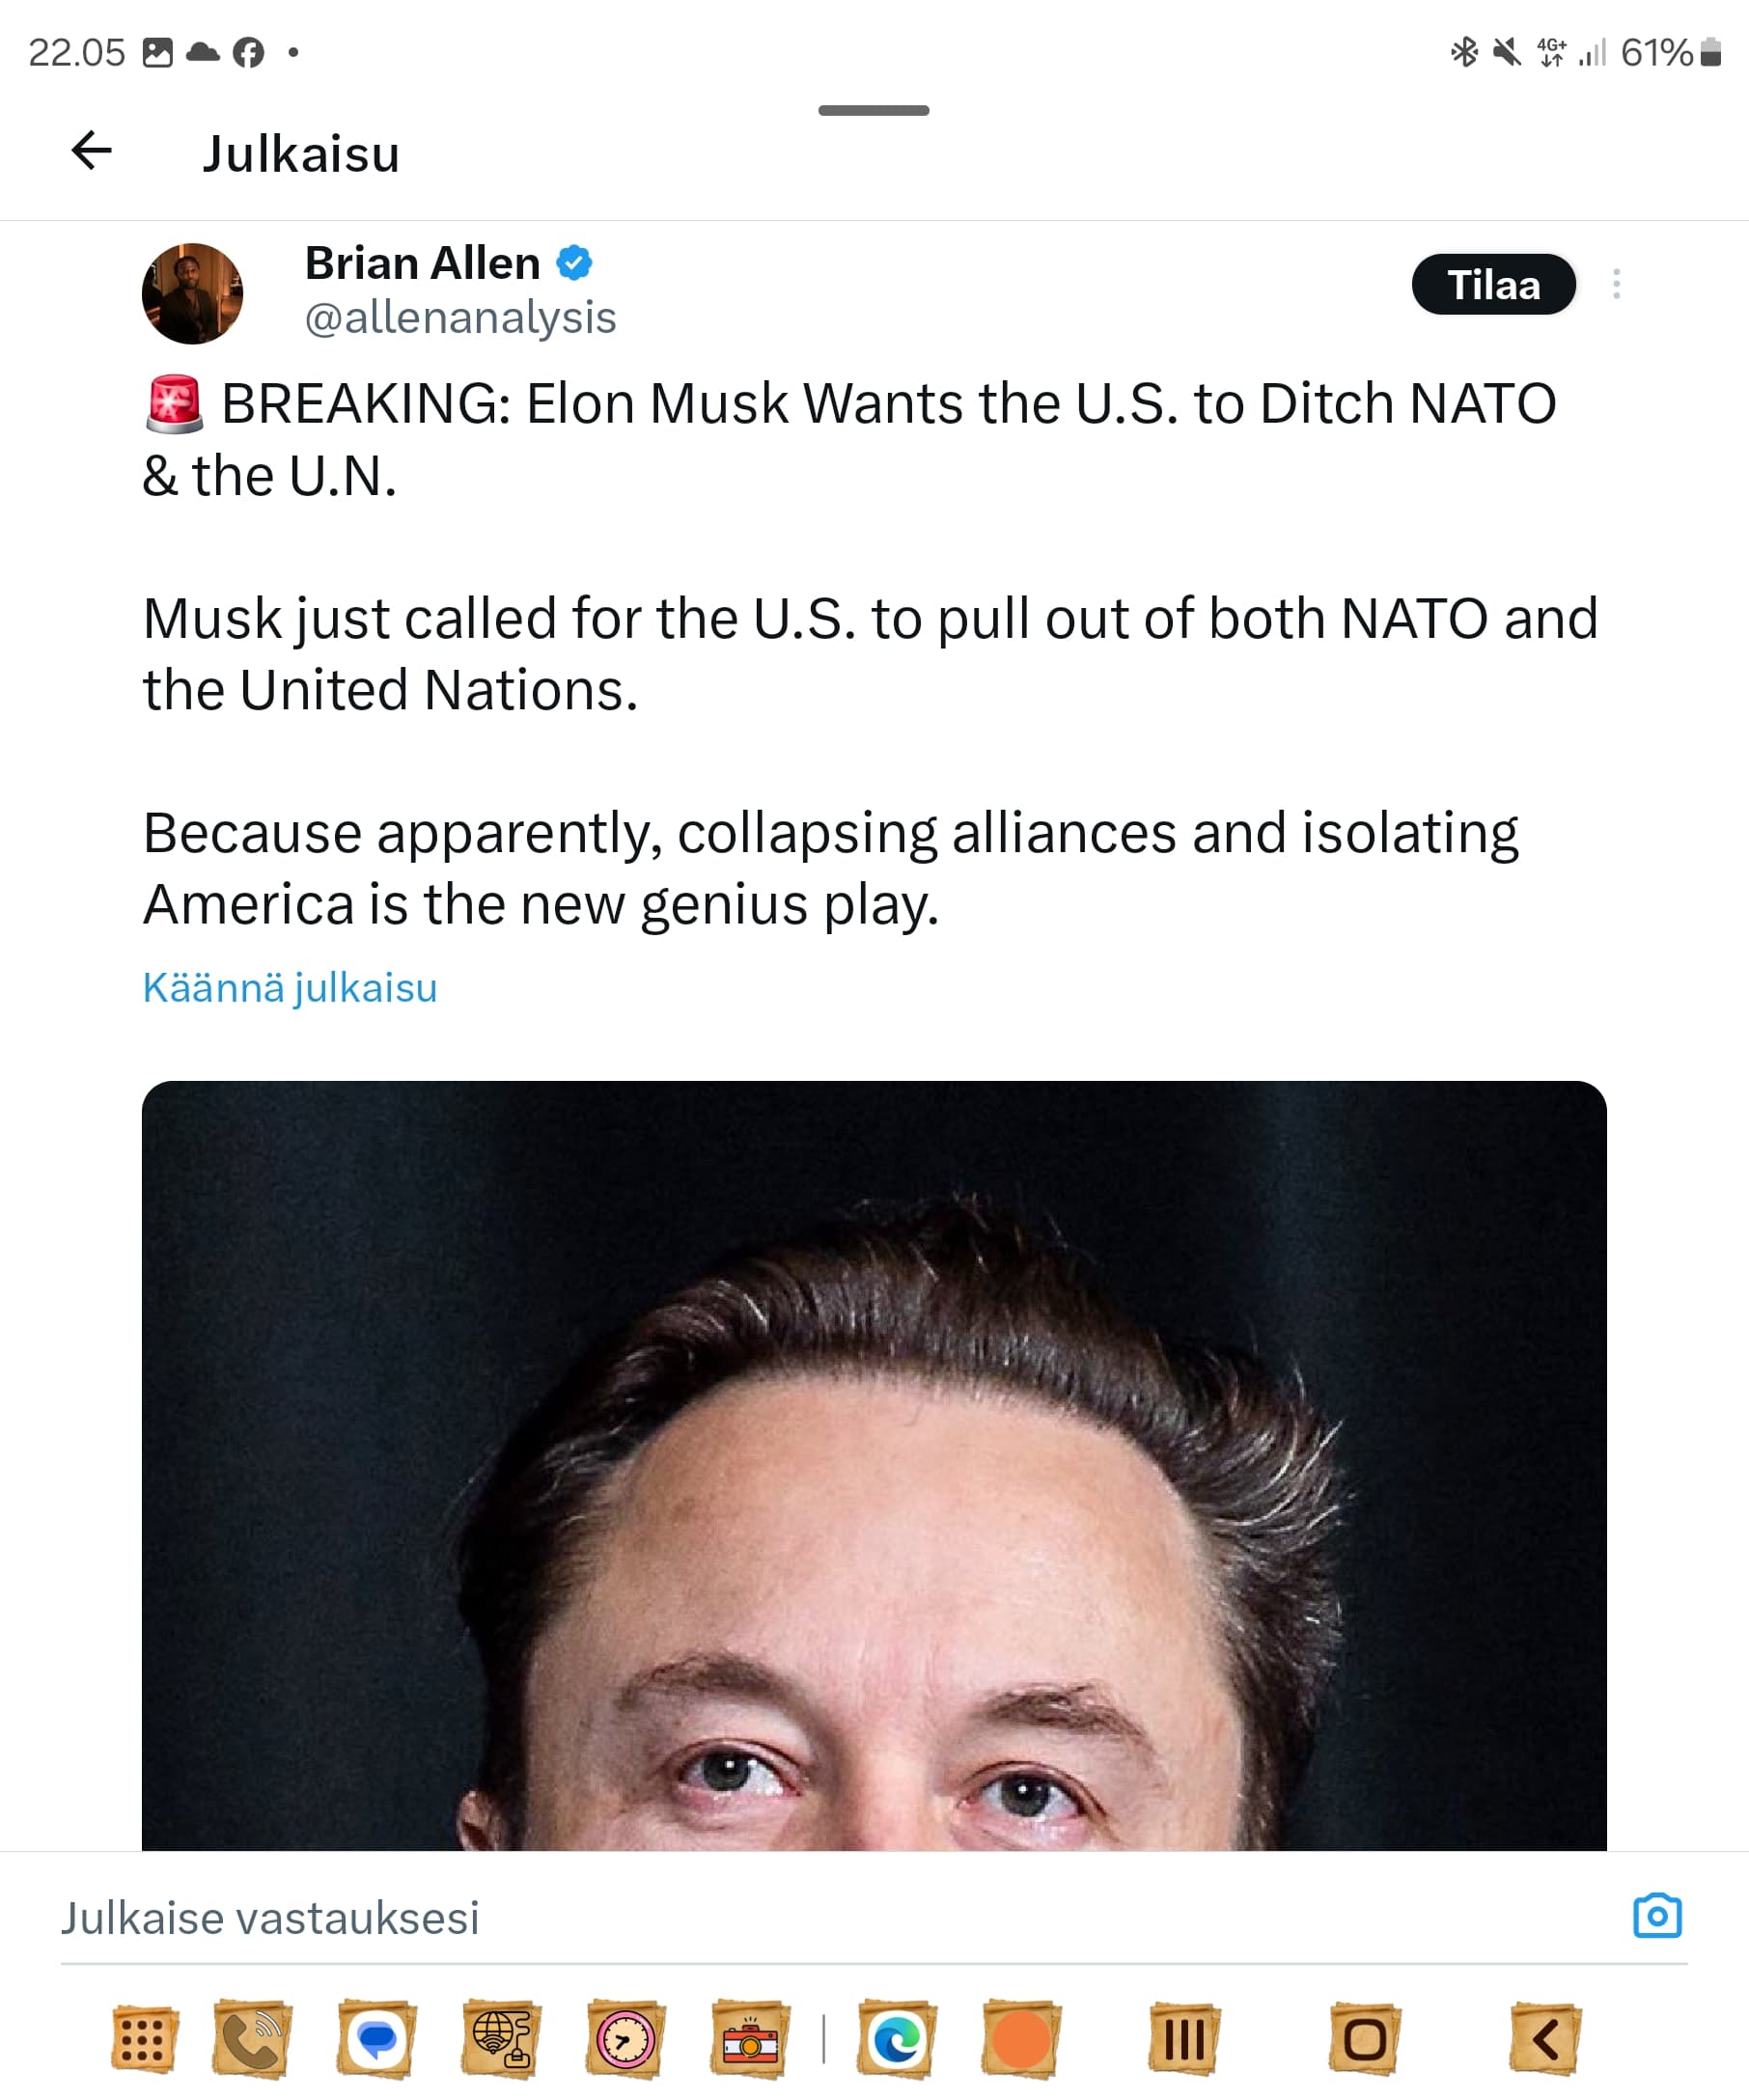Viewport: 1749px width, 2100px height.
Task: Open the orange circle app in the dock
Action: pyautogui.click(x=1020, y=2039)
